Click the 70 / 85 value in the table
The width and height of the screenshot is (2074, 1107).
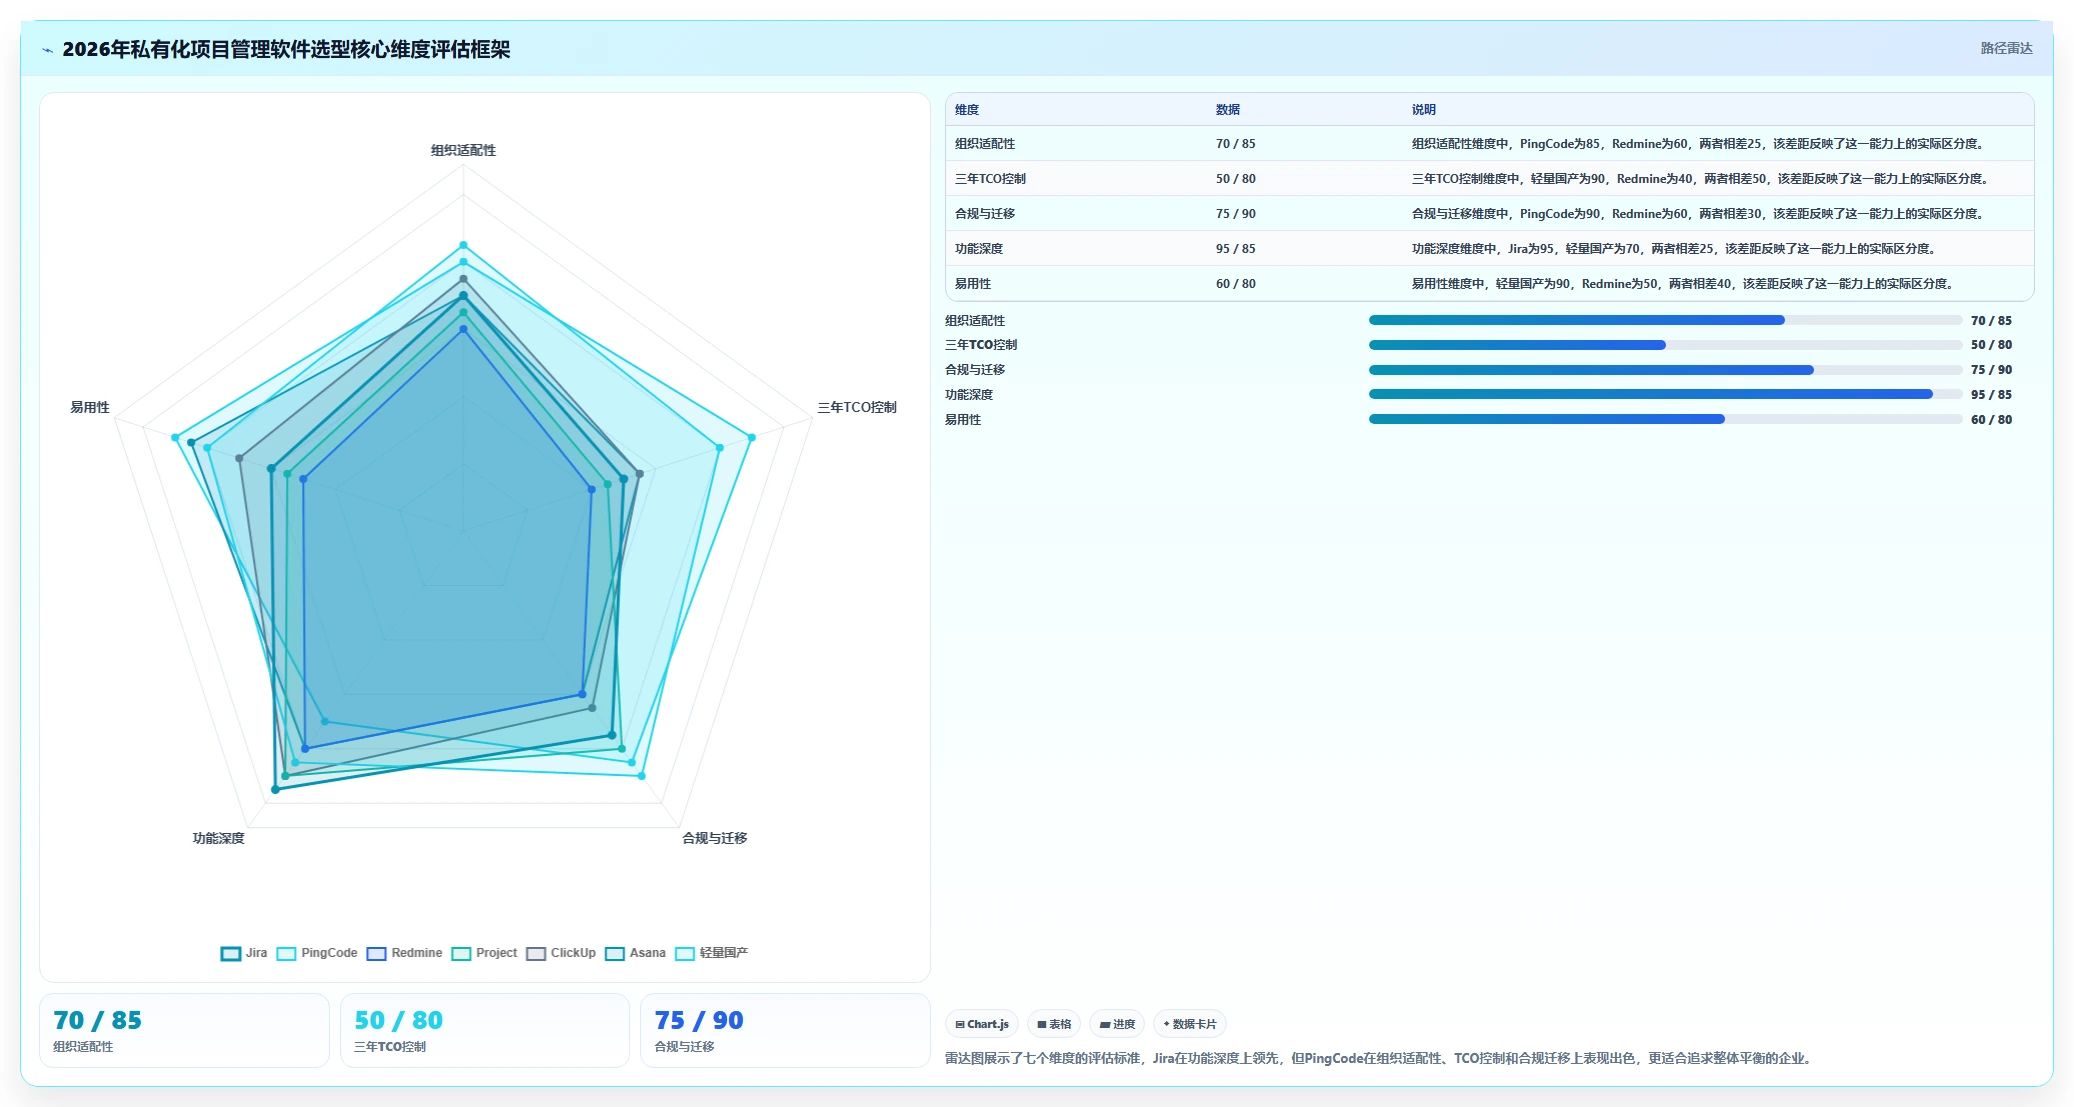pyautogui.click(x=1236, y=144)
